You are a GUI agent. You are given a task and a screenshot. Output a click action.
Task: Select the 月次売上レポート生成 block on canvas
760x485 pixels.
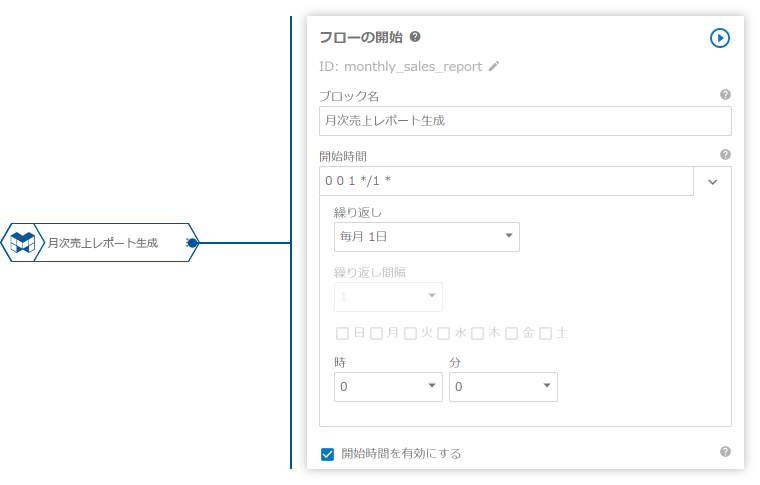100,243
